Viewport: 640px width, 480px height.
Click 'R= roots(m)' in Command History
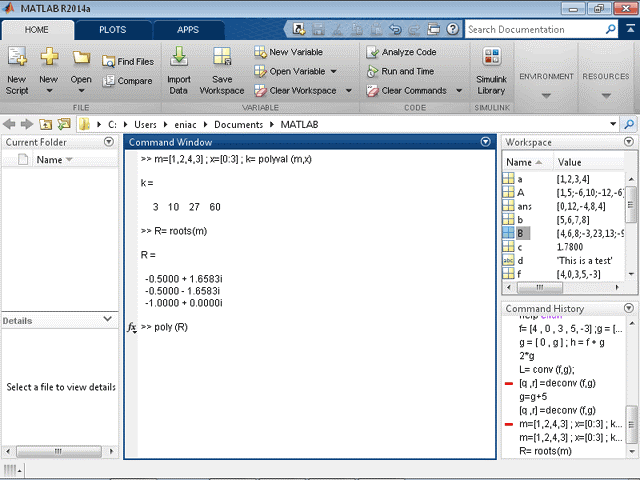[x=545, y=451]
